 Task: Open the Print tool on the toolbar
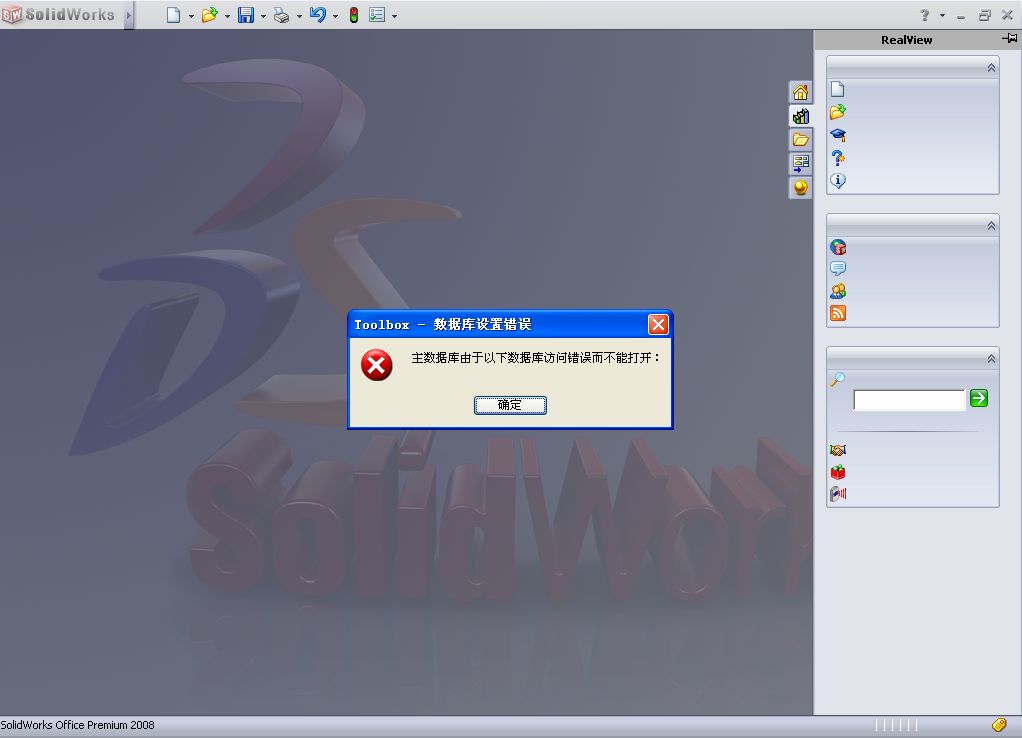(281, 15)
